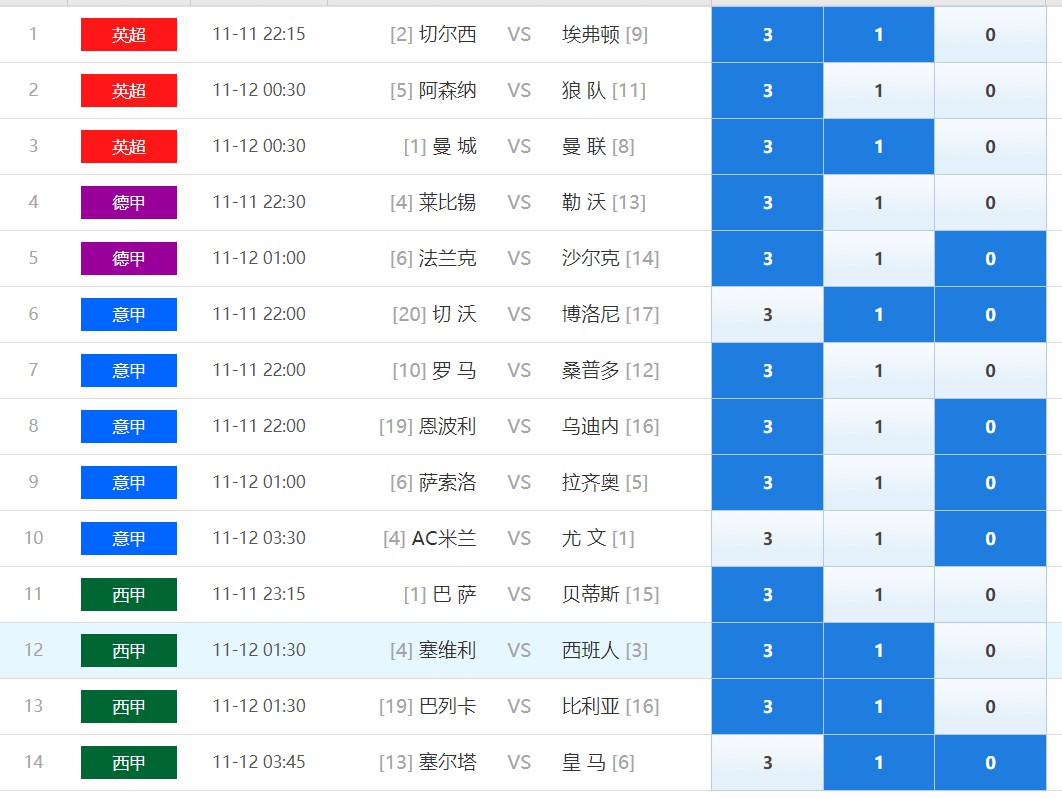Toggle home win 3 for 切尔西 vs 埃弗顿
The width and height of the screenshot is (1062, 799).
click(x=767, y=35)
